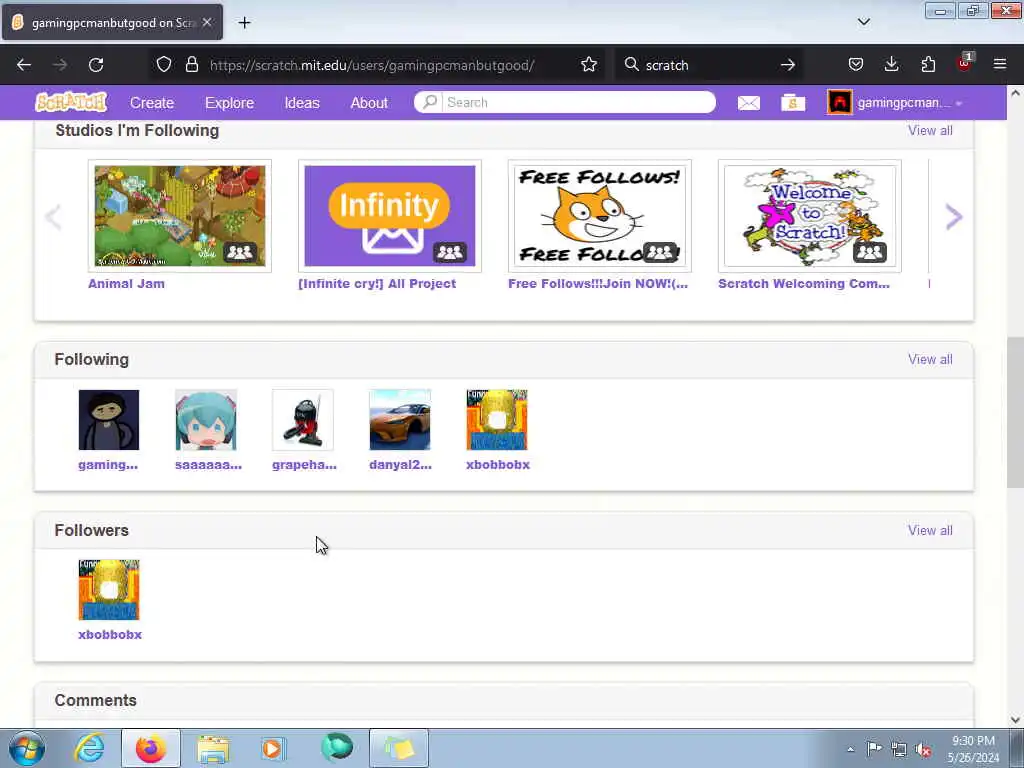
Task: Click the studios carousel left arrow
Action: pos(54,216)
